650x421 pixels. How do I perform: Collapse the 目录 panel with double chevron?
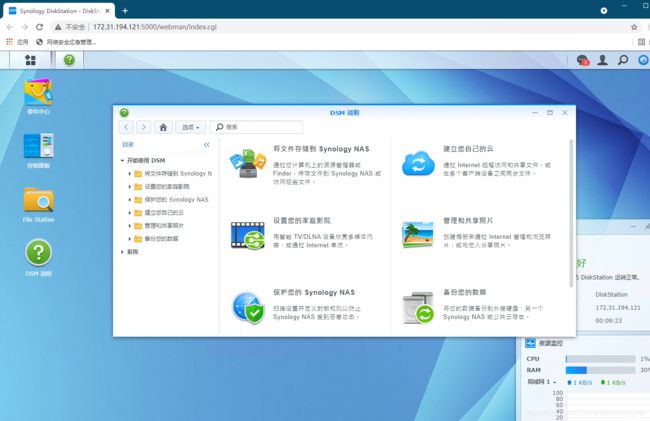[x=206, y=145]
